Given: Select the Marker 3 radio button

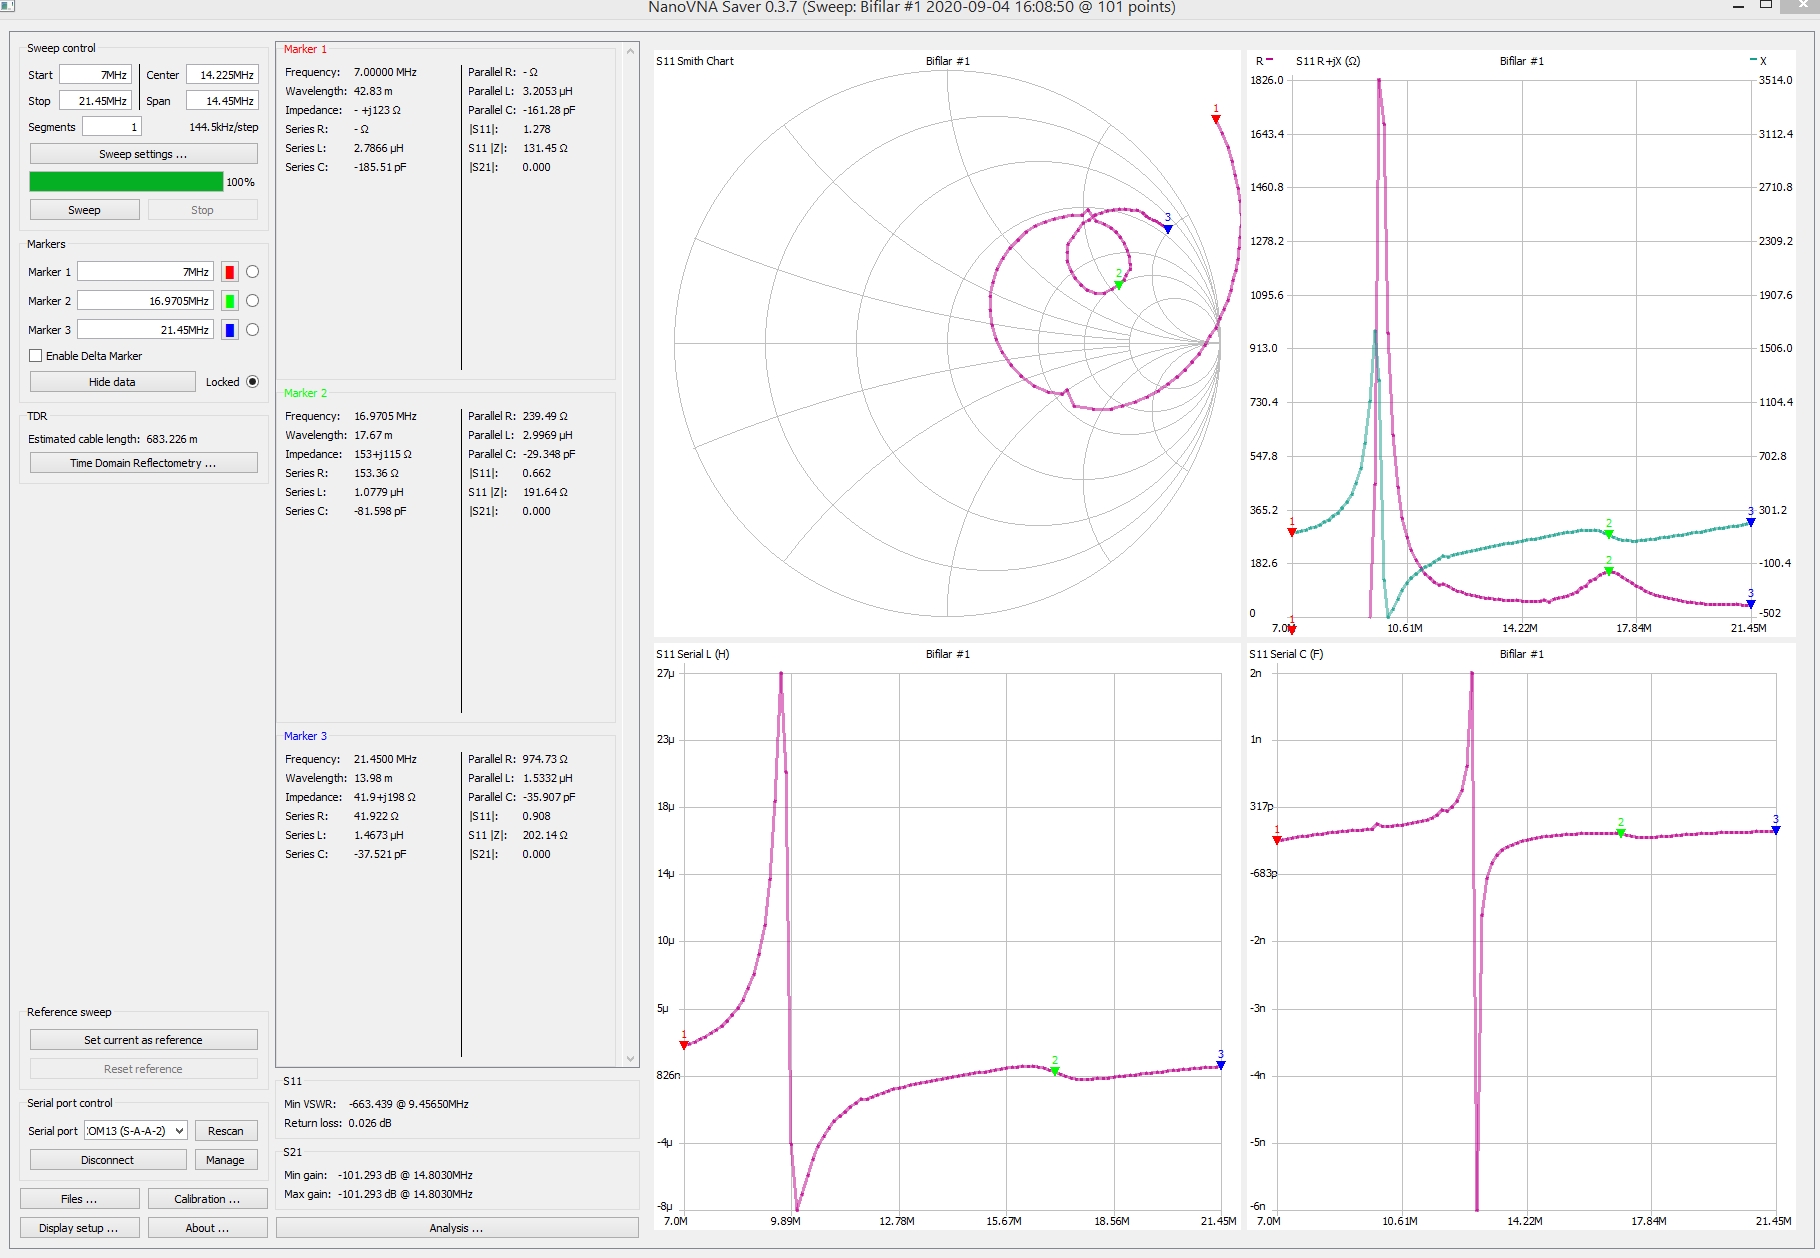Looking at the screenshot, I should (x=252, y=330).
